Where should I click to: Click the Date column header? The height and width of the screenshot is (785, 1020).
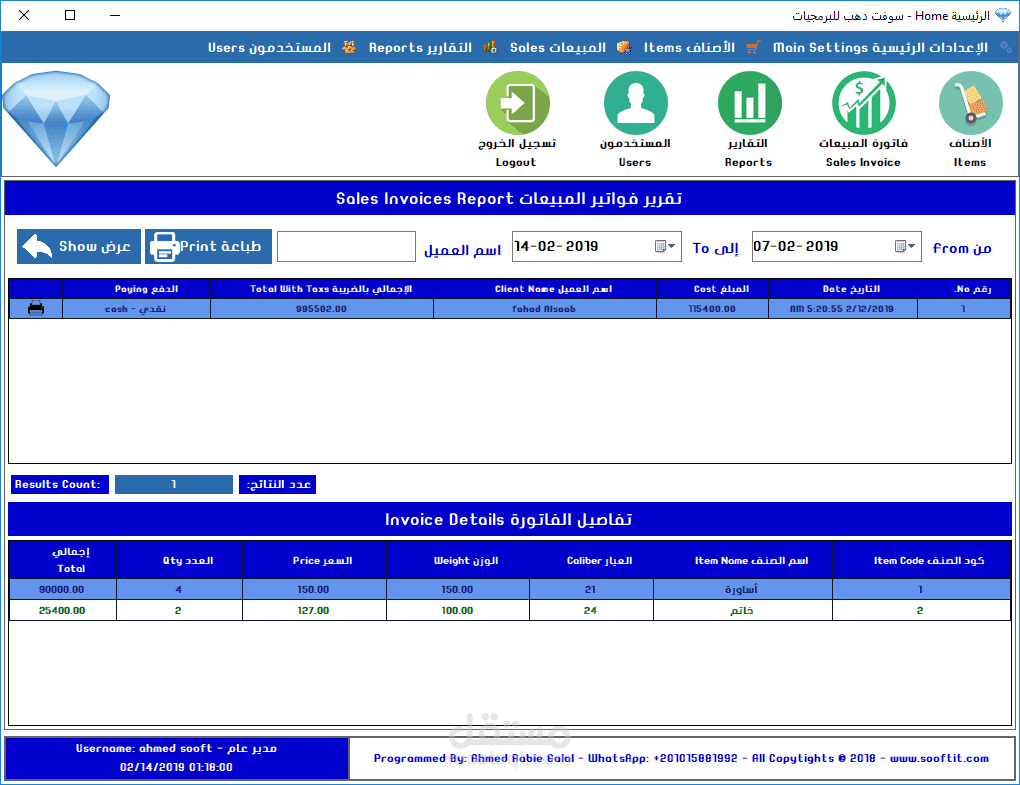click(x=843, y=289)
